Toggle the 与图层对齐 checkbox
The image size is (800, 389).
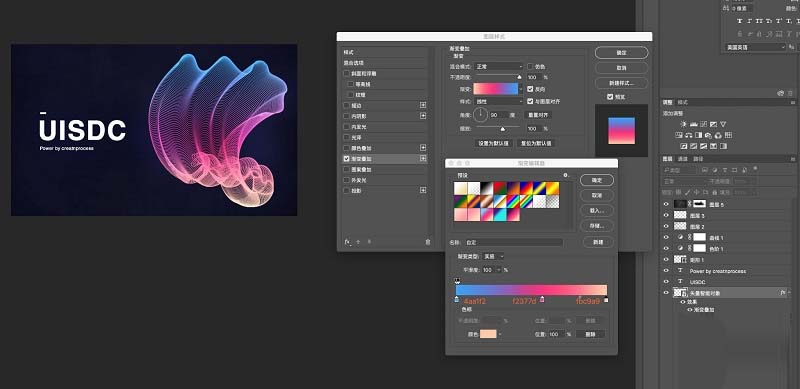pos(530,101)
